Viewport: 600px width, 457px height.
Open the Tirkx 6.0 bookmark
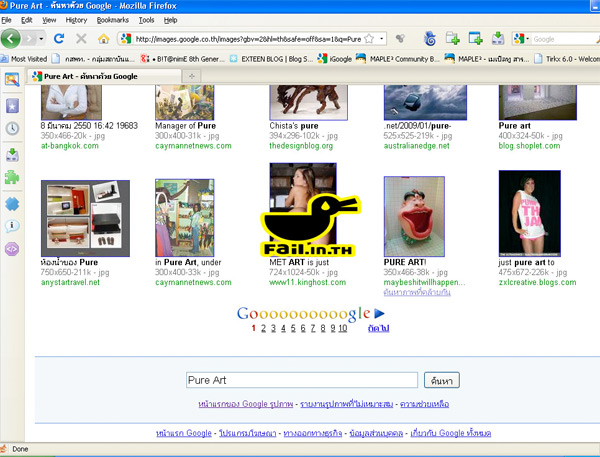(x=567, y=59)
